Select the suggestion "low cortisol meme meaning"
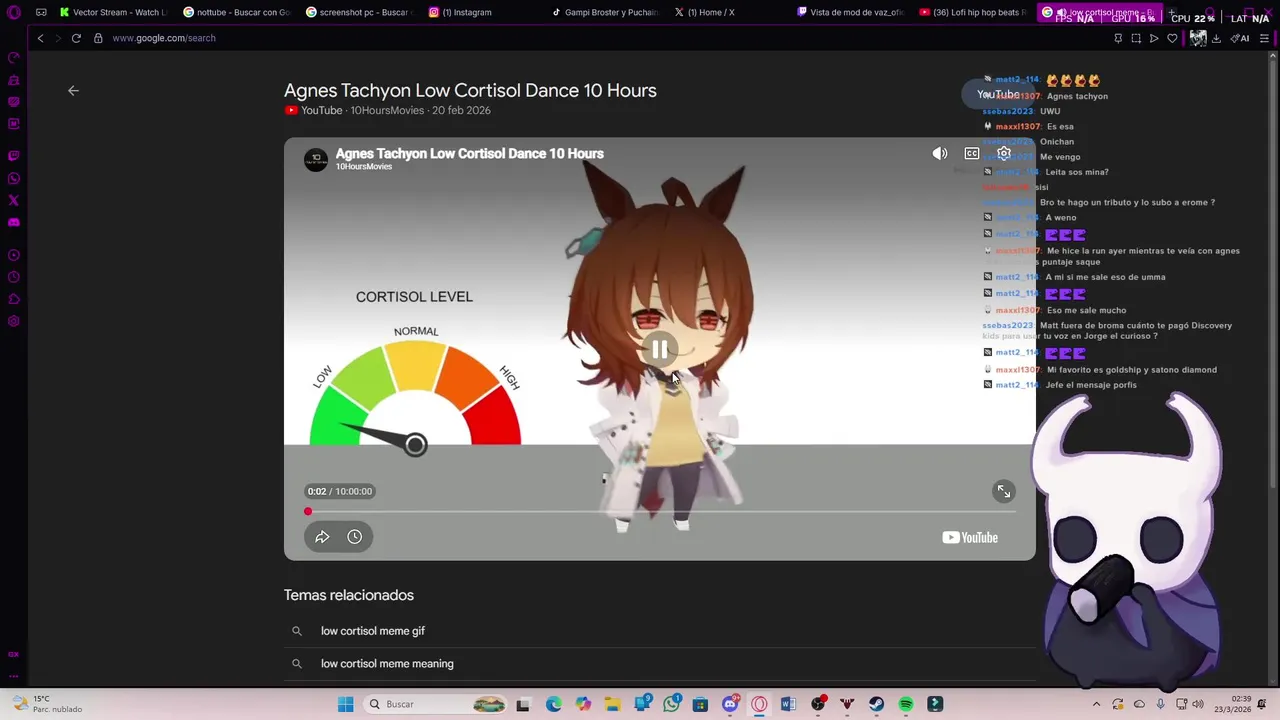 coord(387,664)
